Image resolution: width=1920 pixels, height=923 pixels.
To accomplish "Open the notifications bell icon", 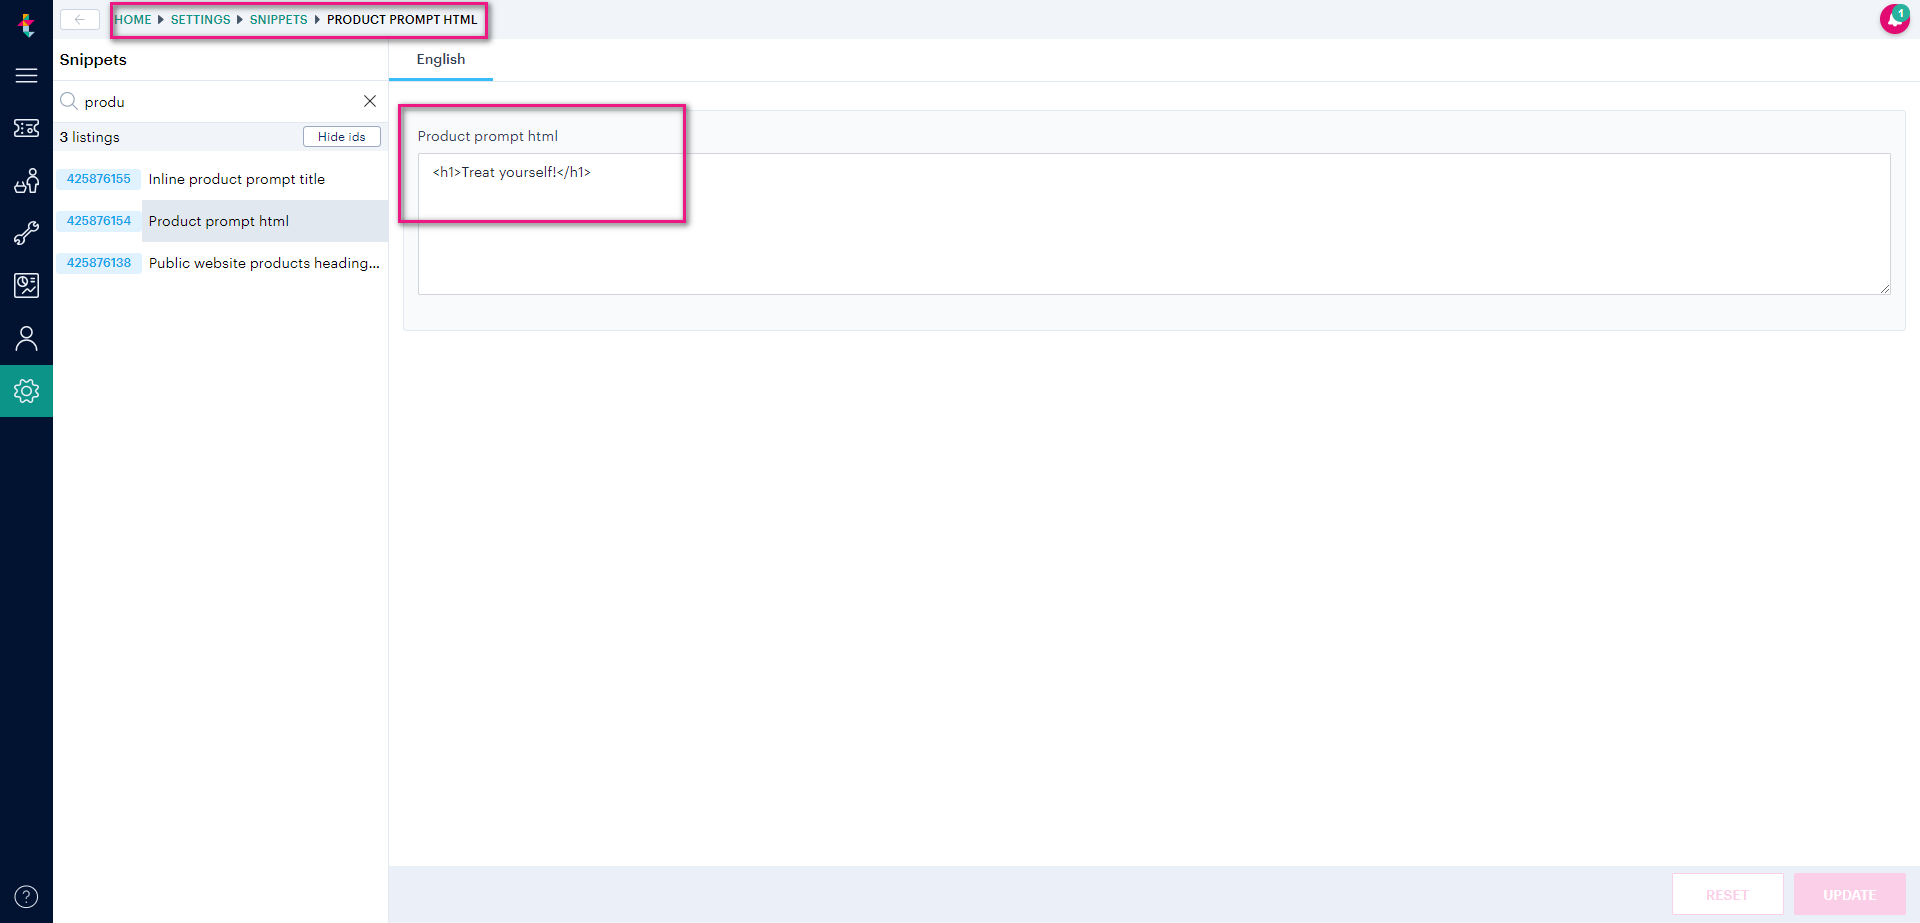I will point(1894,18).
